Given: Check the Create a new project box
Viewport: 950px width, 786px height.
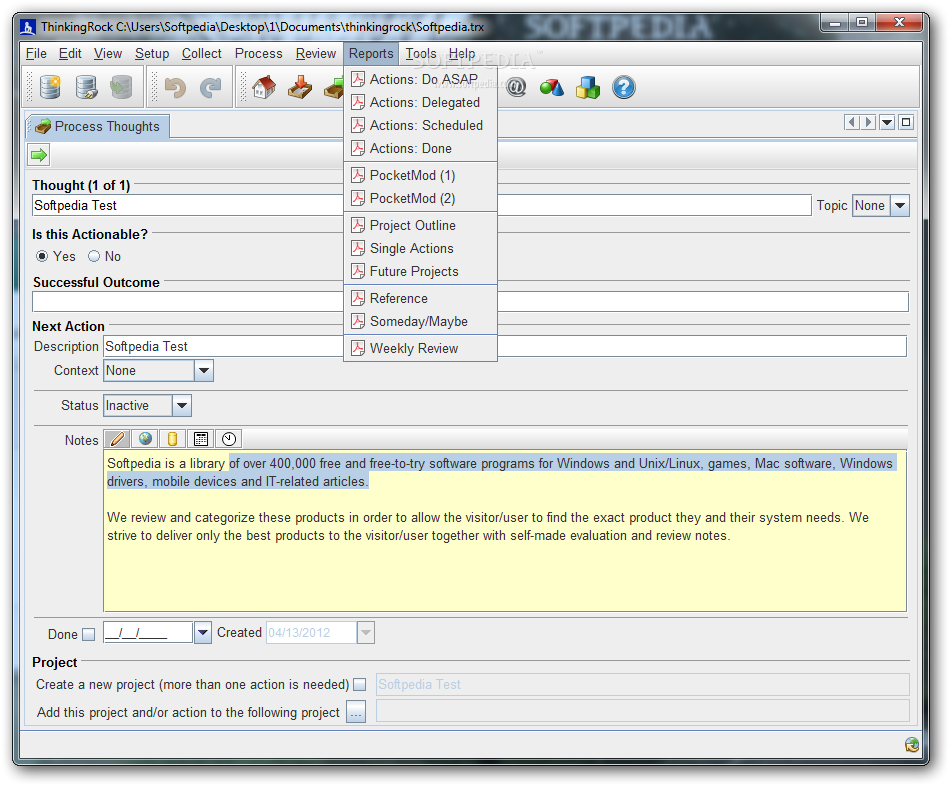Looking at the screenshot, I should [360, 684].
